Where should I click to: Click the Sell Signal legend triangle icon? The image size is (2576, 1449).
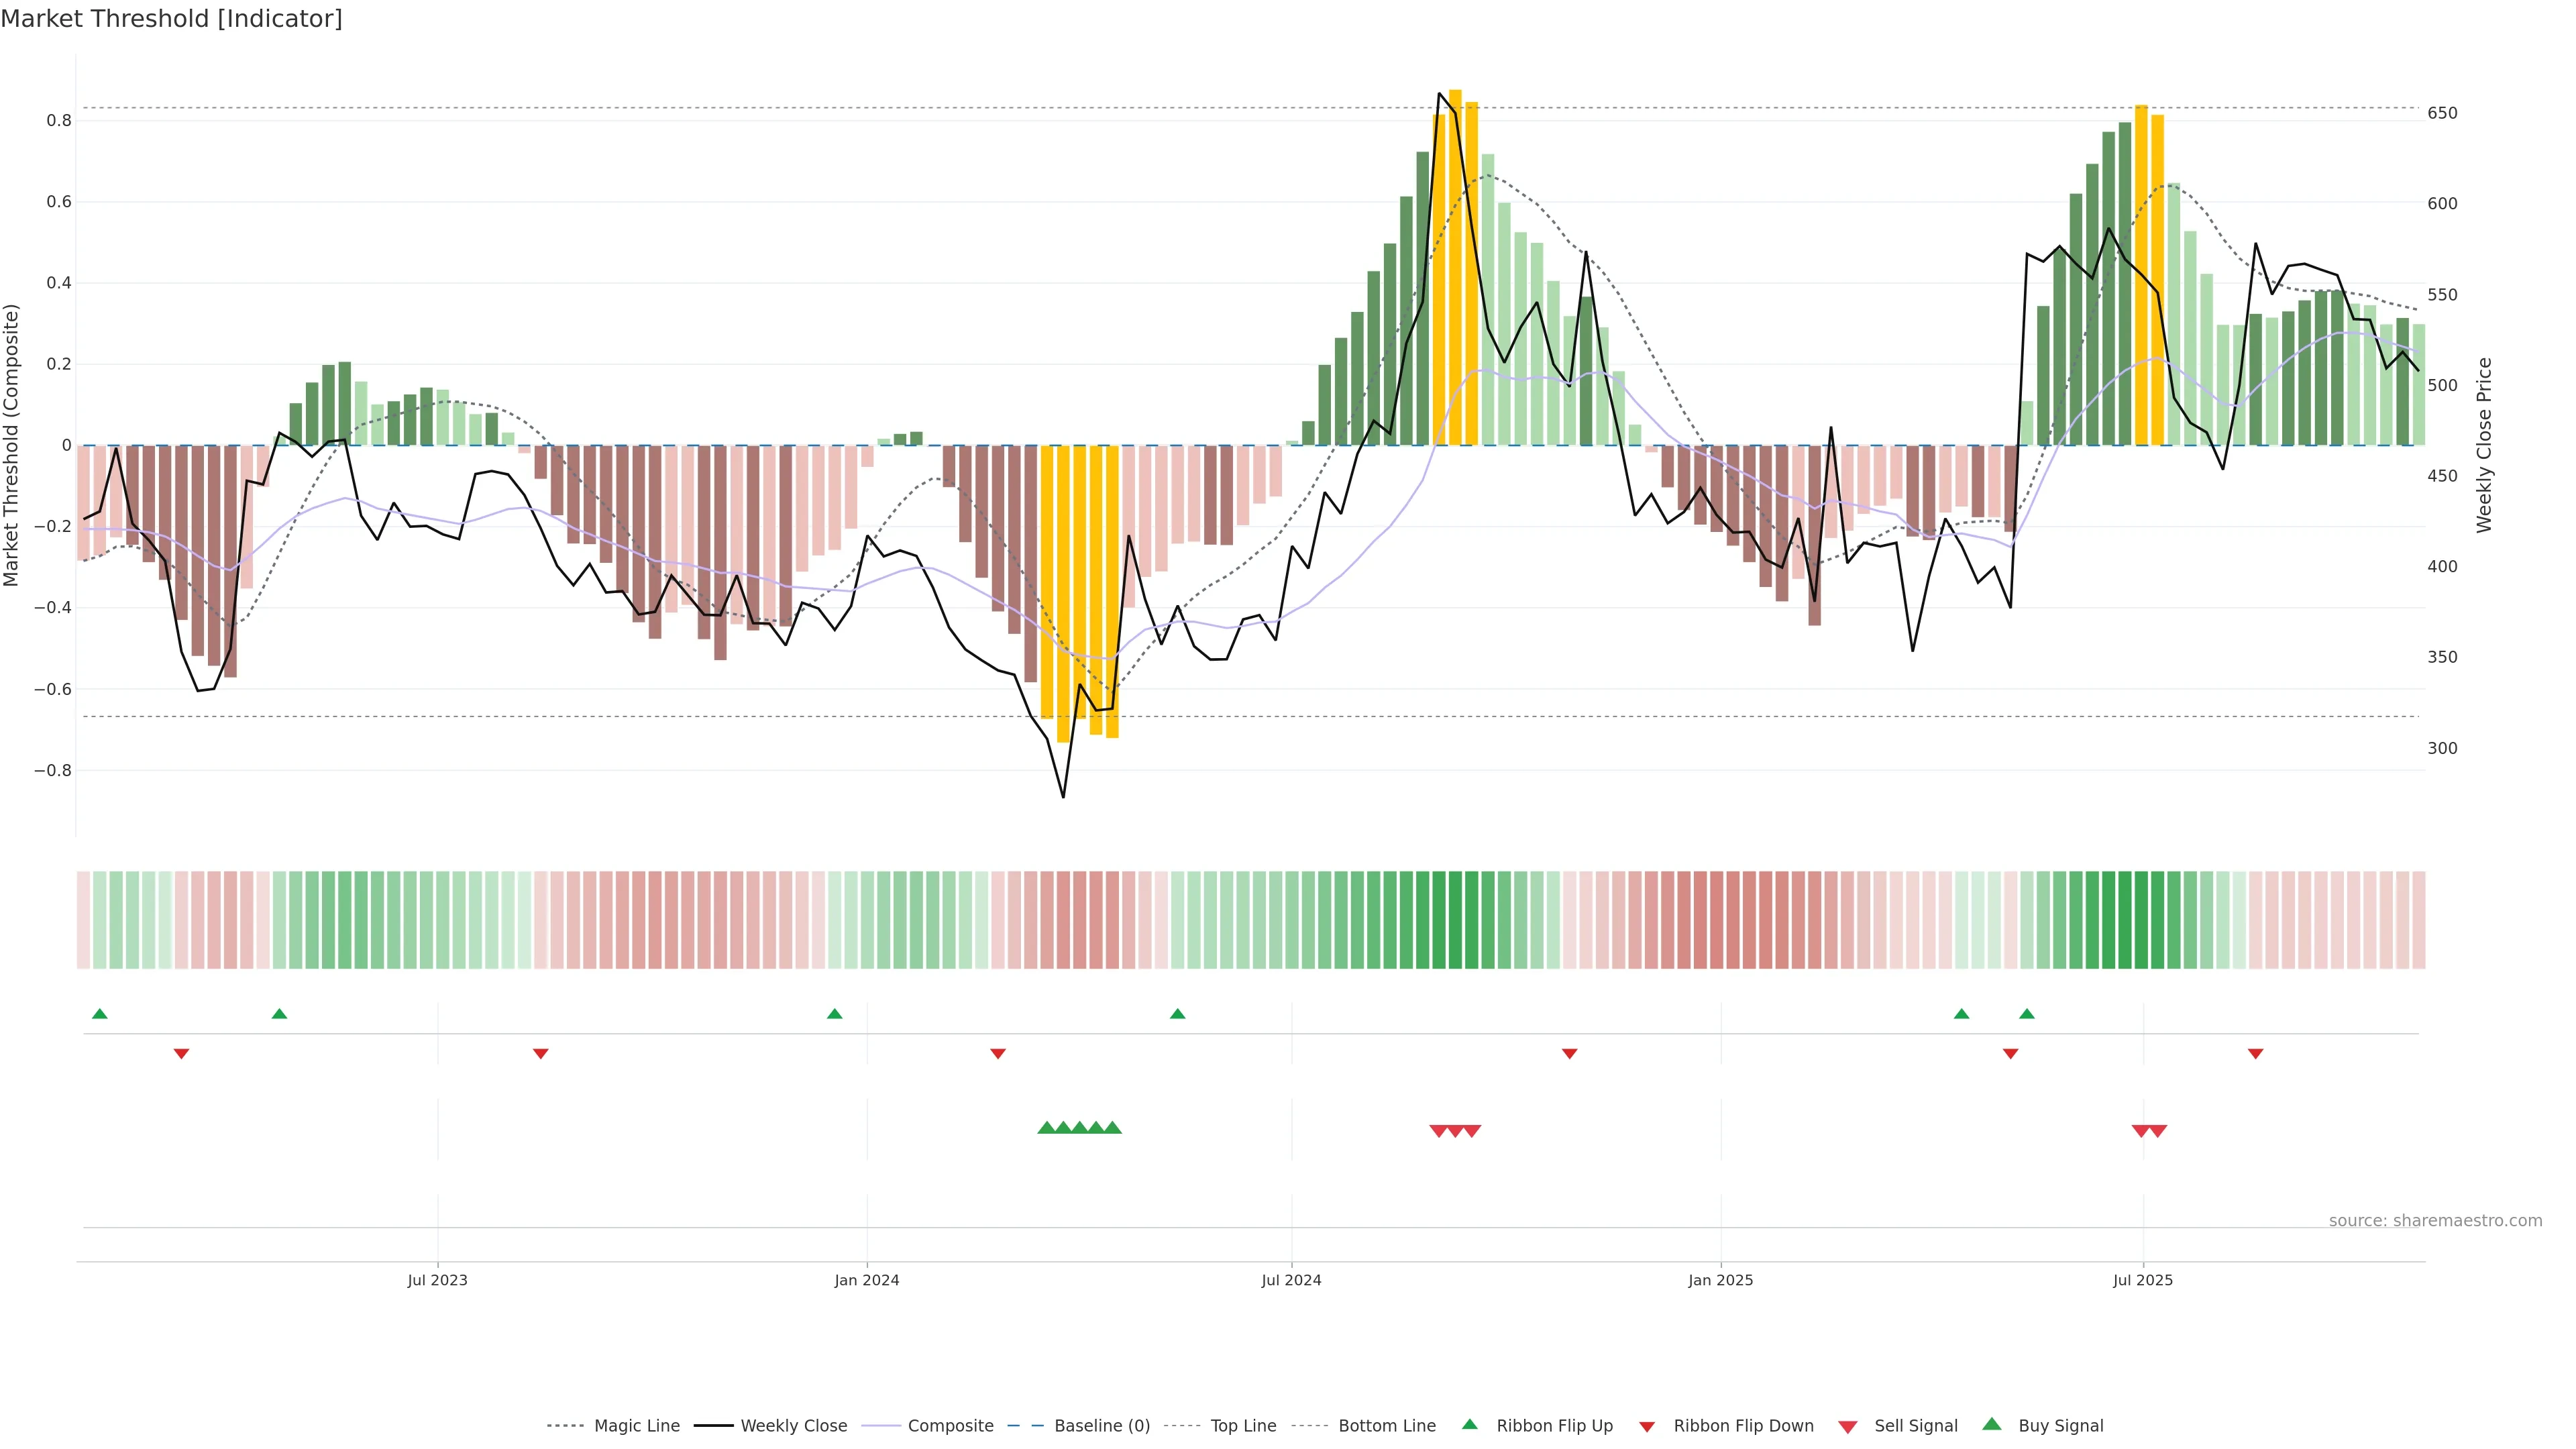pos(1848,1427)
